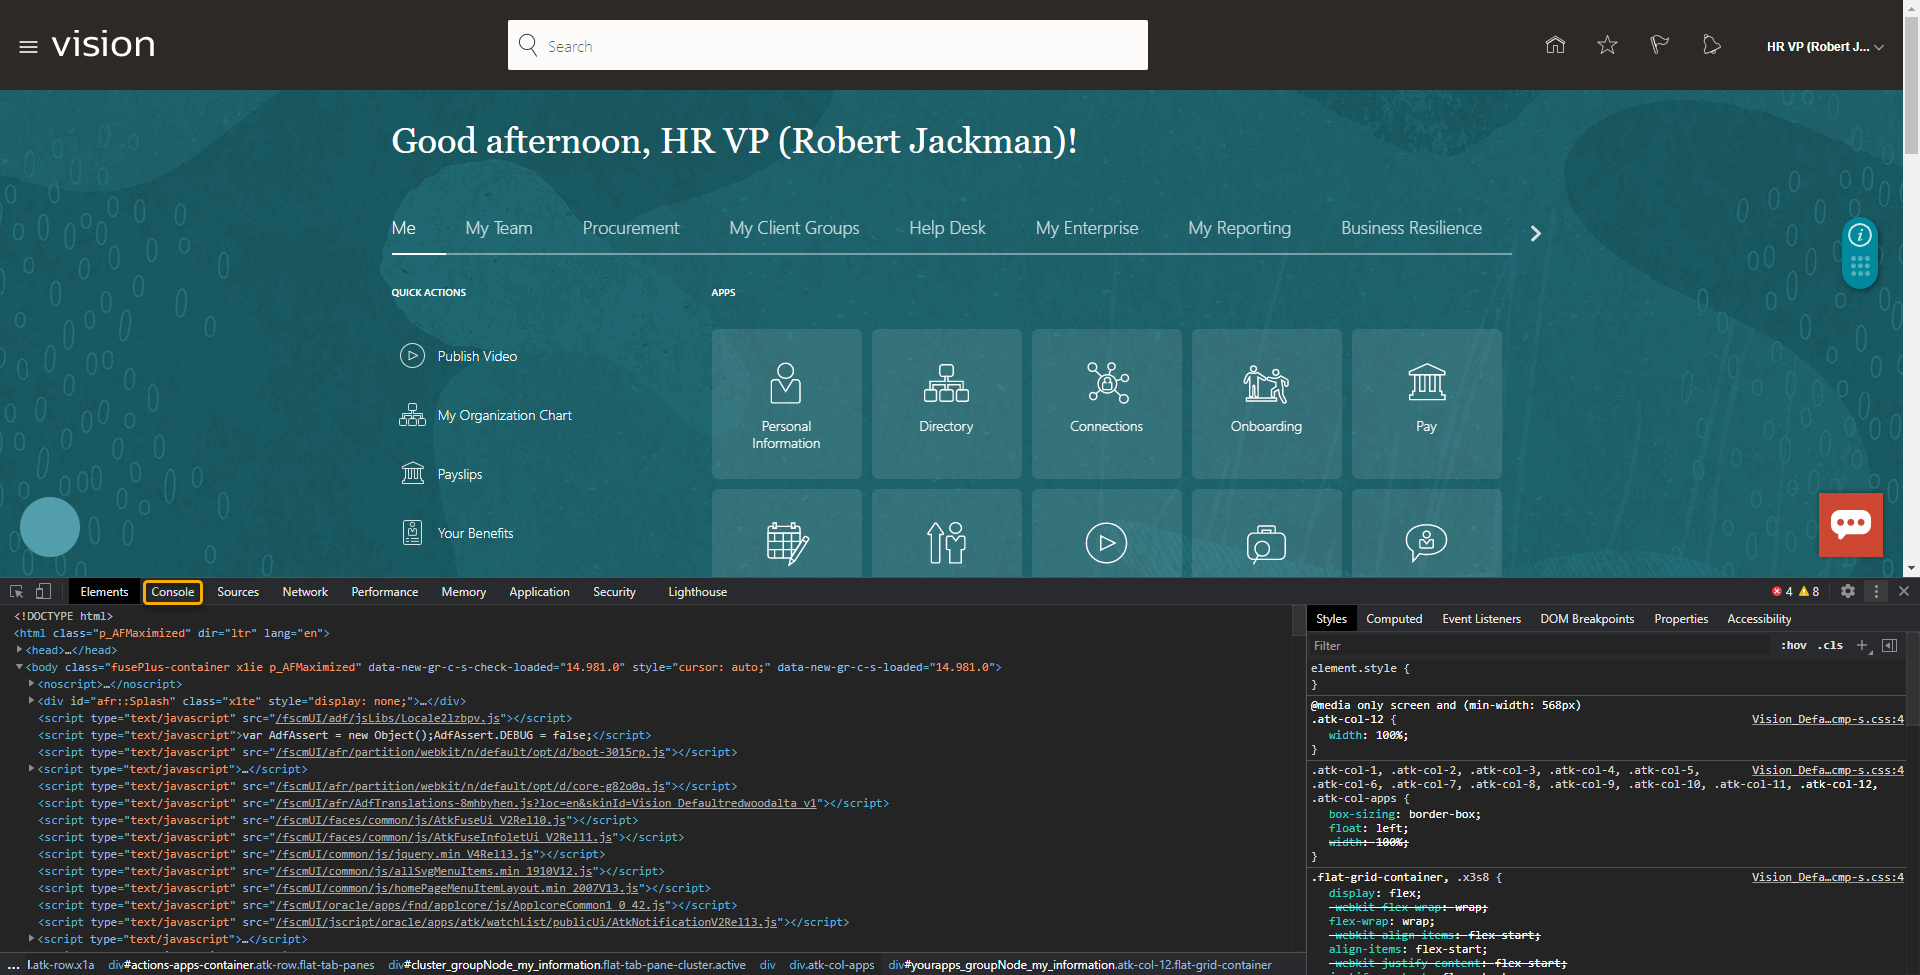Open the Connections app tile
Image resolution: width=1920 pixels, height=975 pixels.
[x=1106, y=404]
